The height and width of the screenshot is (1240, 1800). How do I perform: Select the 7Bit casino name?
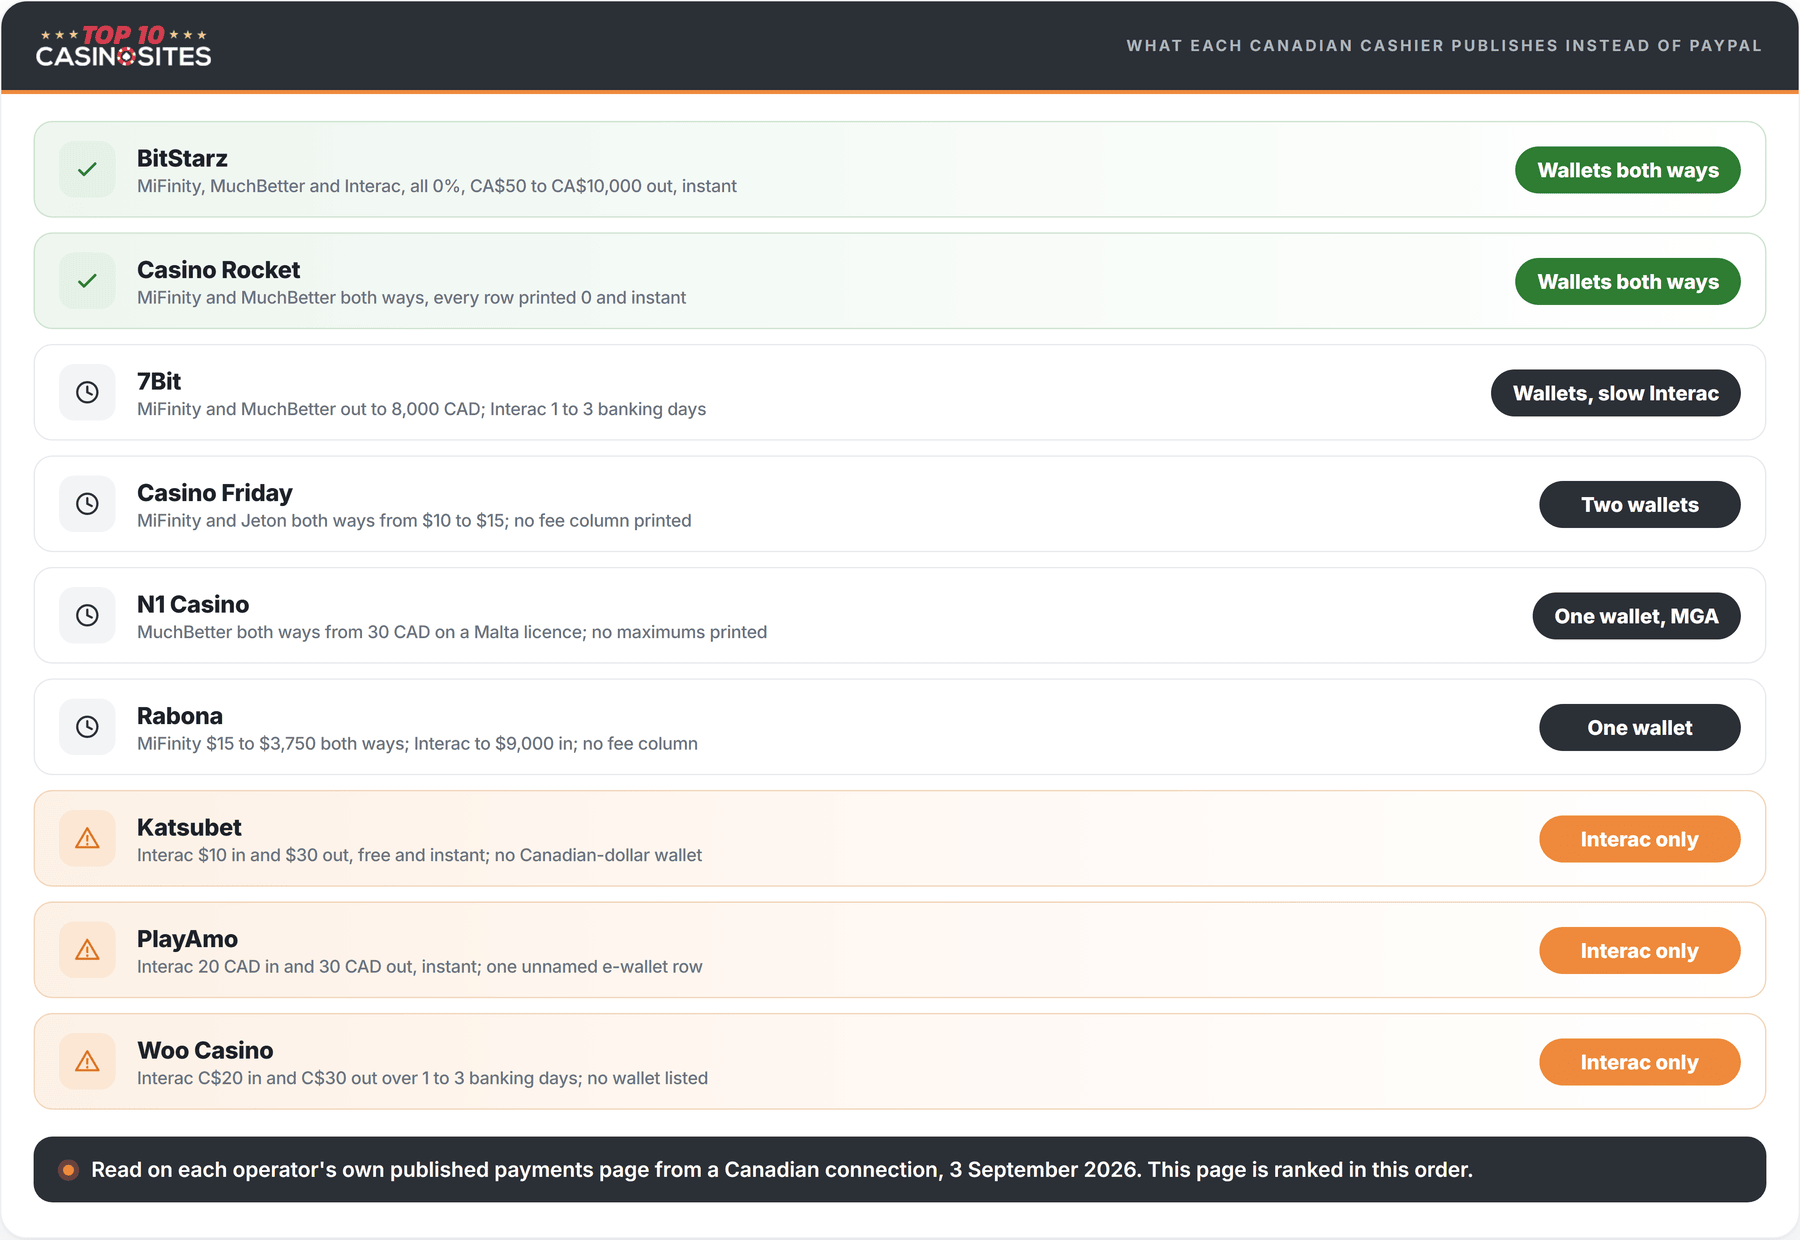click(159, 381)
